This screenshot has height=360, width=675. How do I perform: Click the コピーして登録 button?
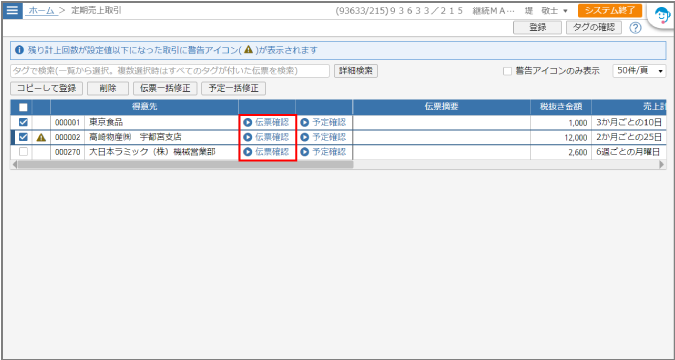[x=46, y=89]
